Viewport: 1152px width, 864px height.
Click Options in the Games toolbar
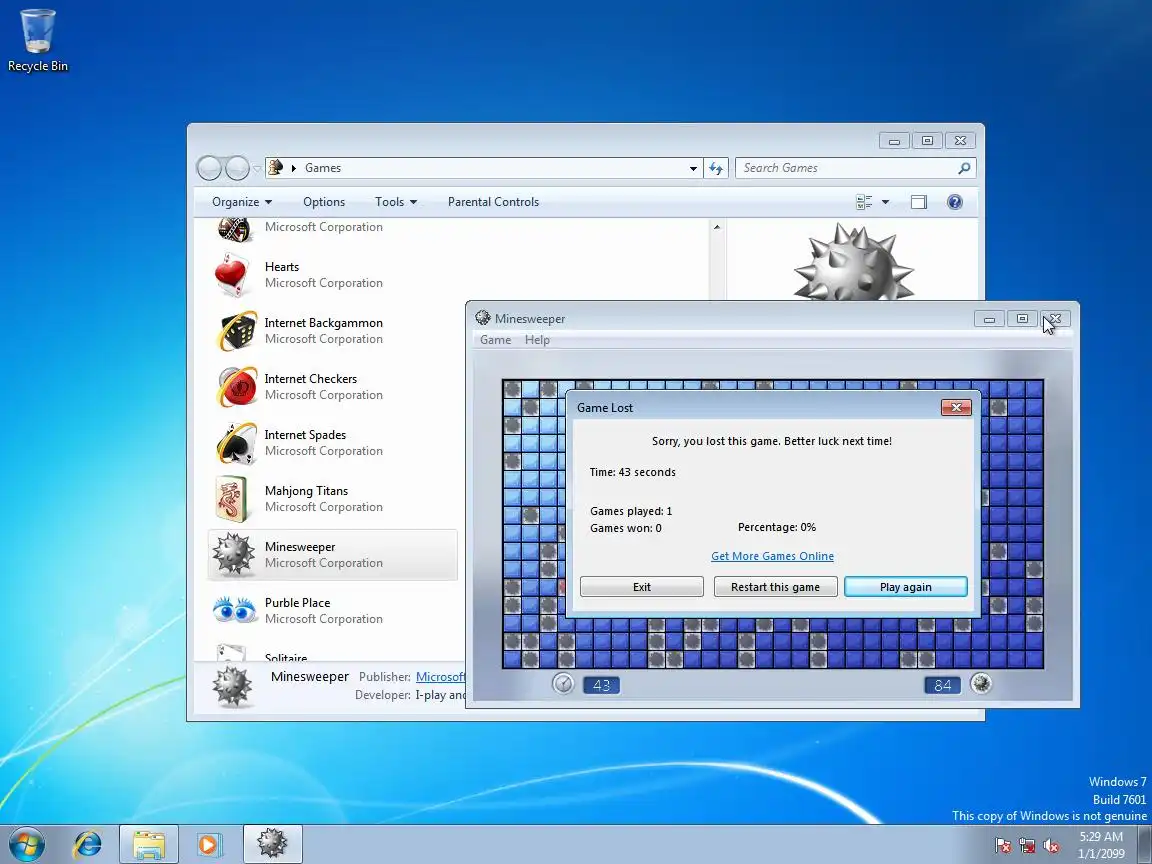click(x=324, y=202)
